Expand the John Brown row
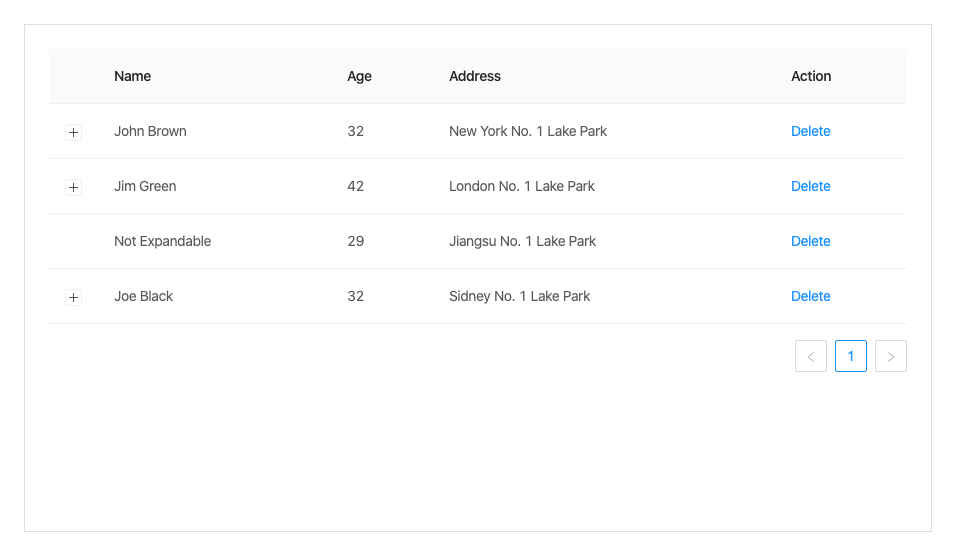Image resolution: width=956 pixels, height=556 pixels. tap(73, 132)
